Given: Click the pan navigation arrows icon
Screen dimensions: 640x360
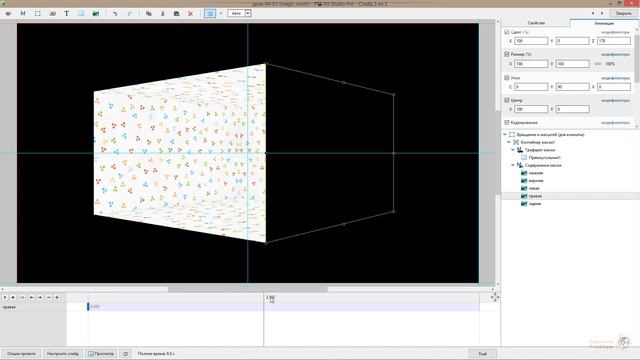Looking at the screenshot, I should tap(495, 297).
